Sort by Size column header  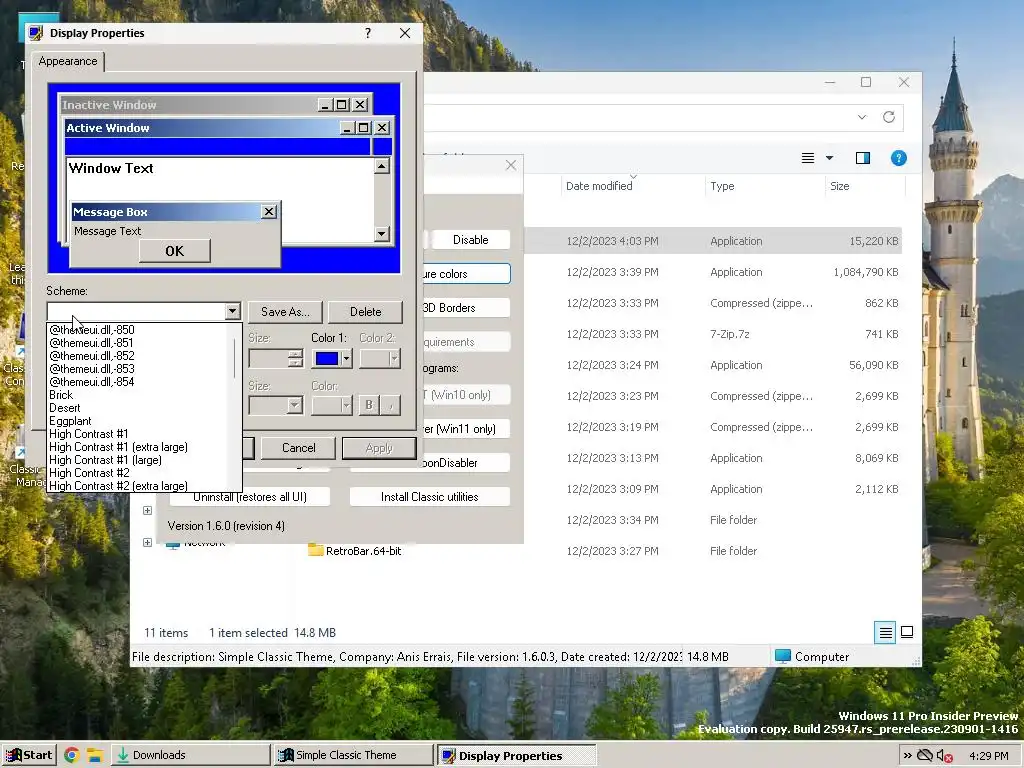840,186
